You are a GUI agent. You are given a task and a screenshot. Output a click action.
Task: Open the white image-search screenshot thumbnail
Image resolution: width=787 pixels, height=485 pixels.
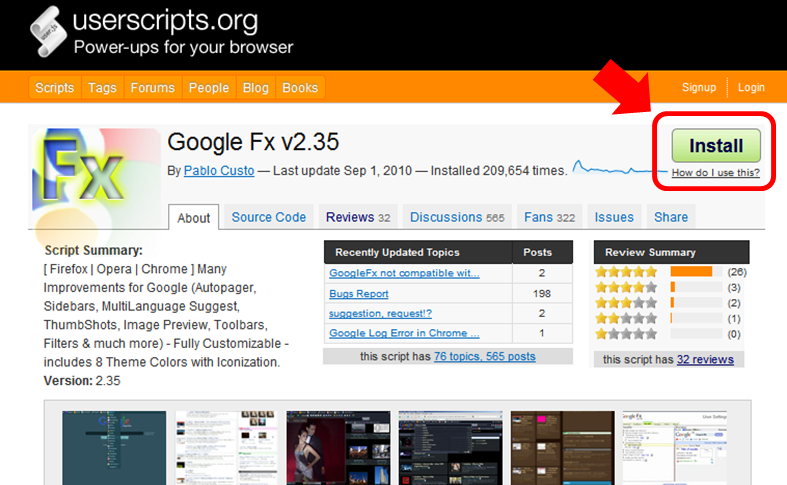tap(226, 448)
